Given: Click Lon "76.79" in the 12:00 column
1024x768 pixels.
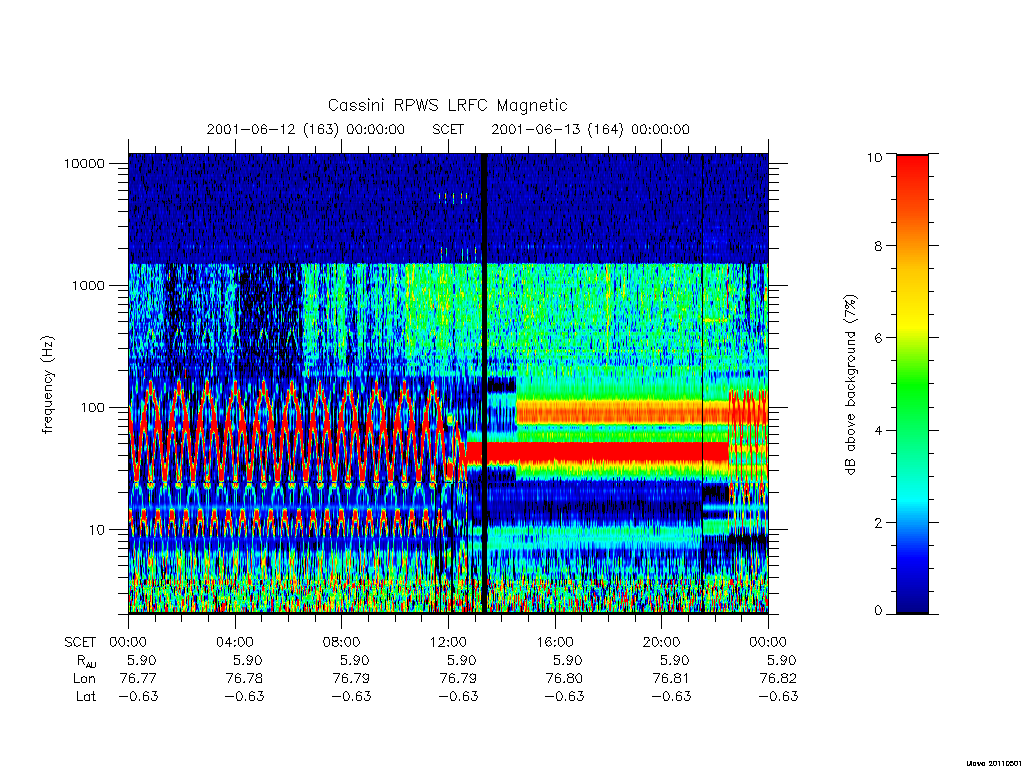Looking at the screenshot, I should (x=458, y=679).
